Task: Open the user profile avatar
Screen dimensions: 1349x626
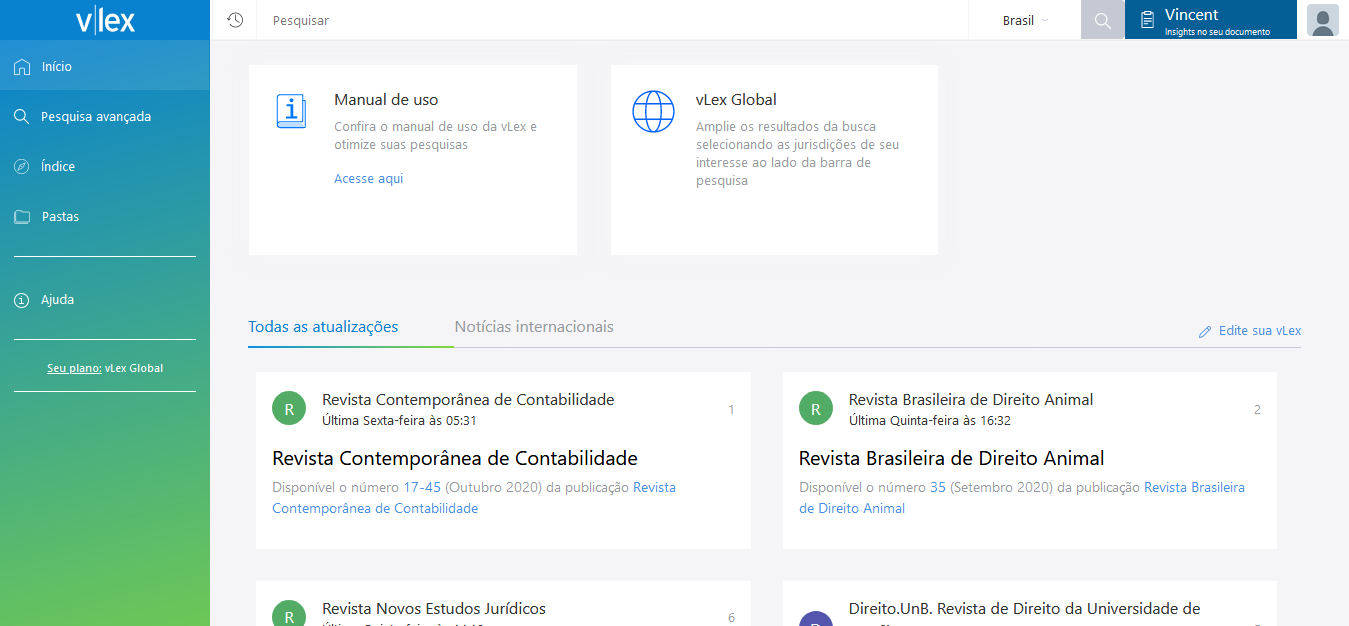Action: 1323,20
